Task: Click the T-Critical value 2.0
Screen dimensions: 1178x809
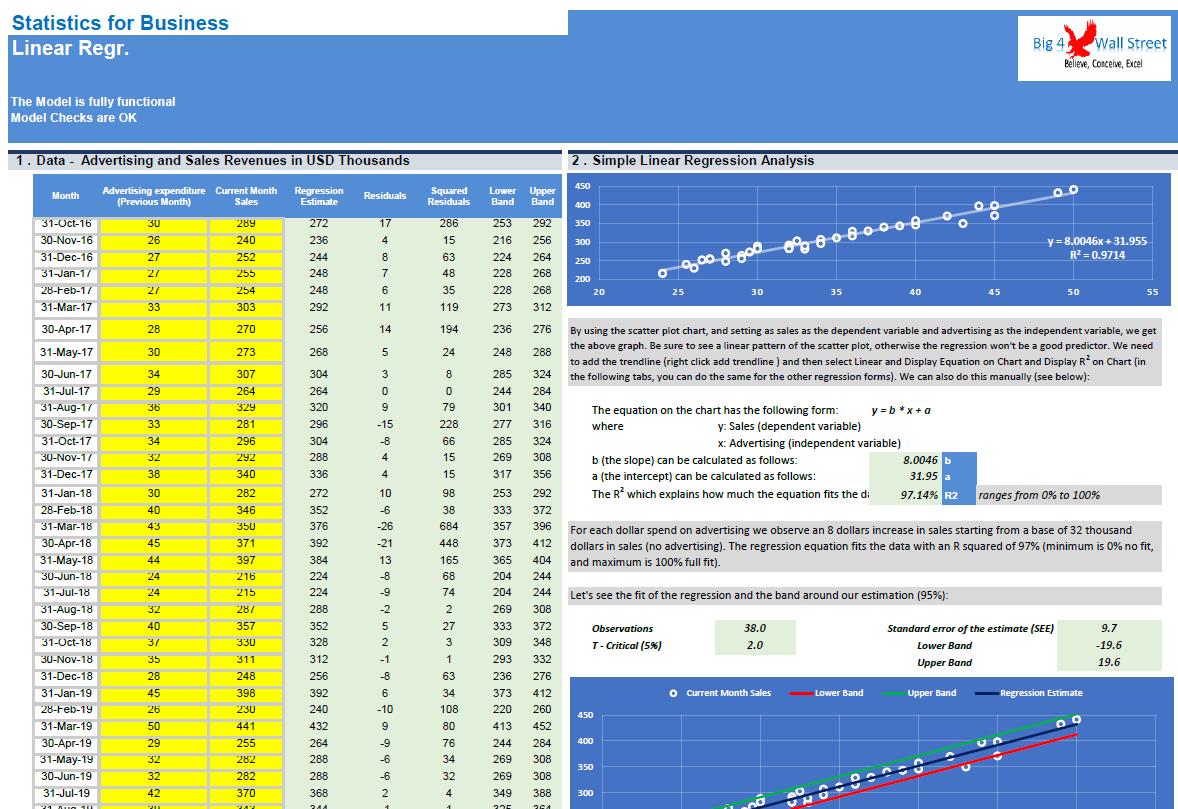Action: click(754, 645)
